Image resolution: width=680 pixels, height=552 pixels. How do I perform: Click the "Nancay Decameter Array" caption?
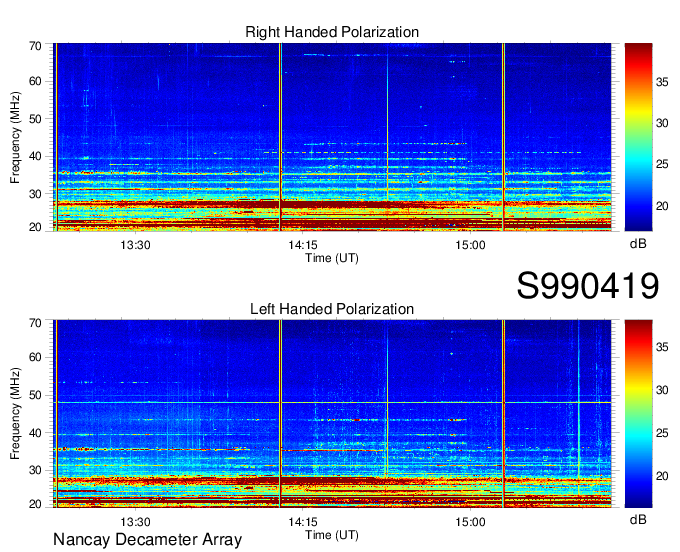(147, 540)
